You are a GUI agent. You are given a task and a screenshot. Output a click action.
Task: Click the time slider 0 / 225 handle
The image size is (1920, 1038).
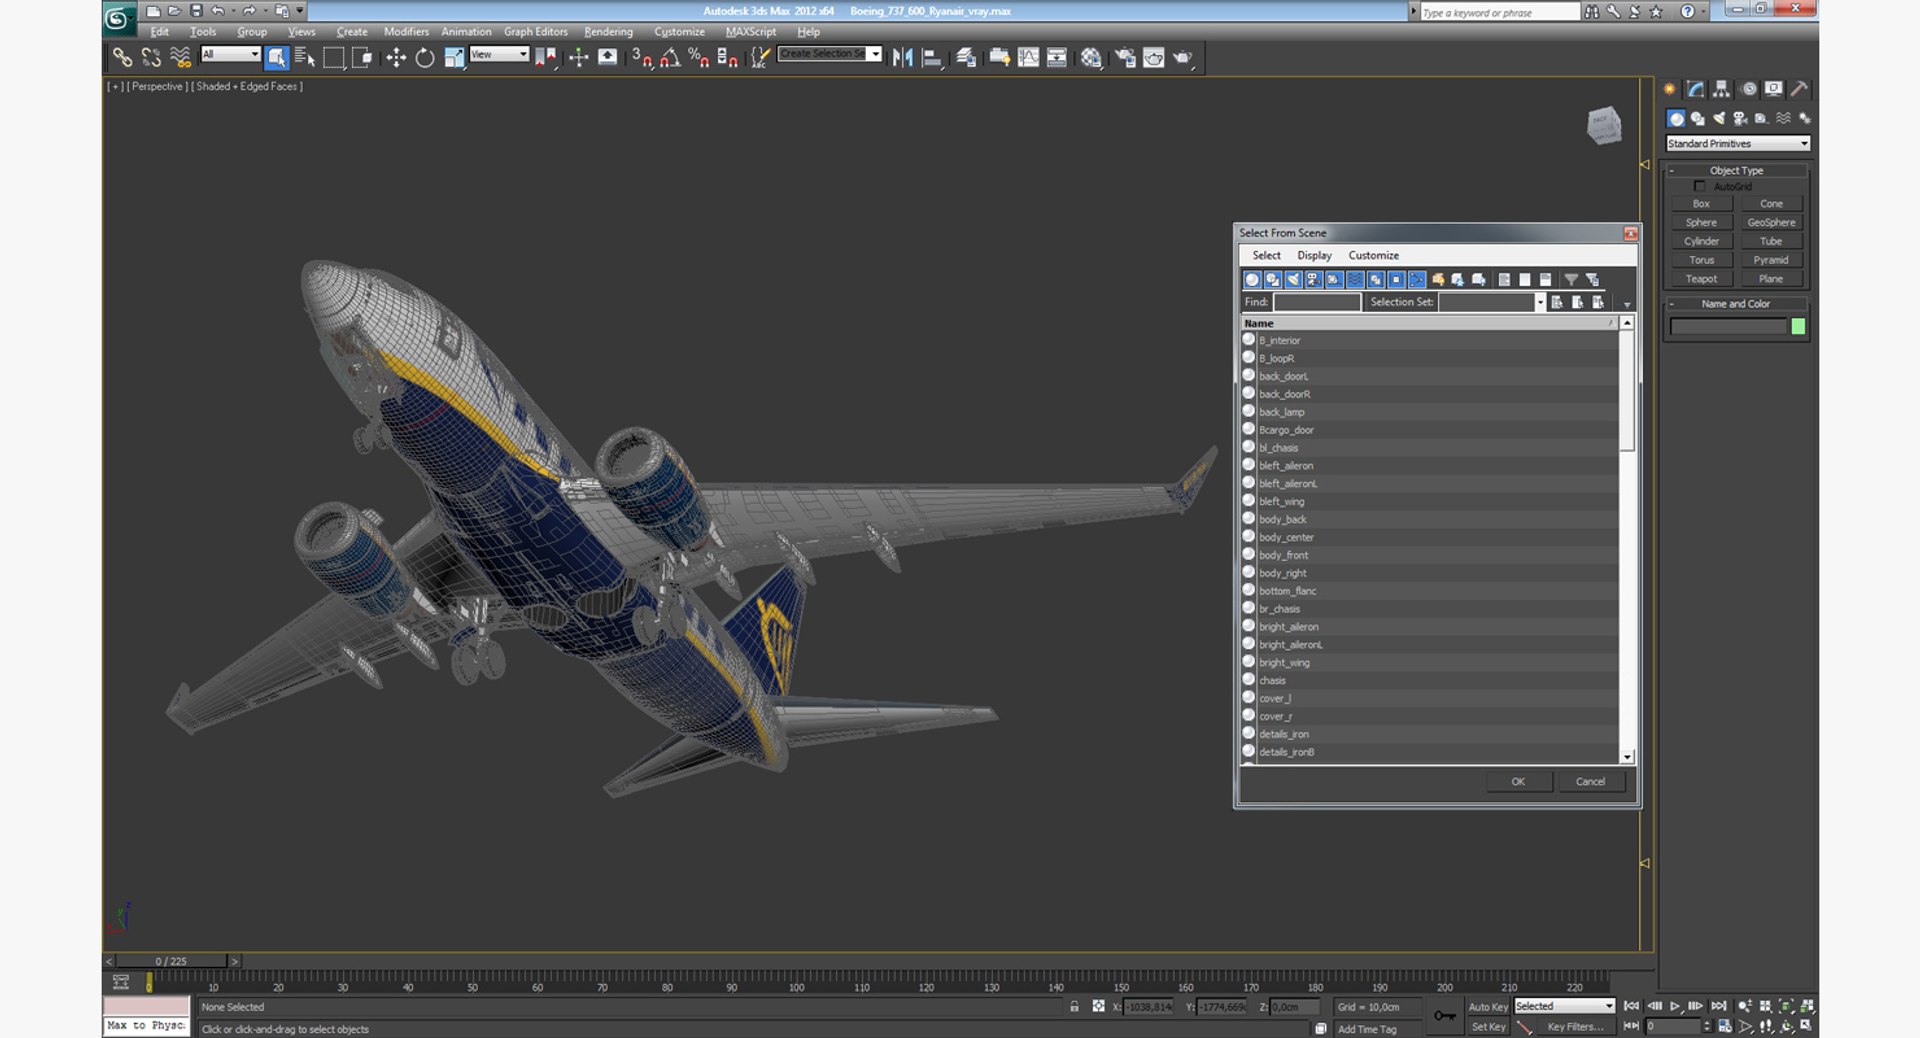171,961
